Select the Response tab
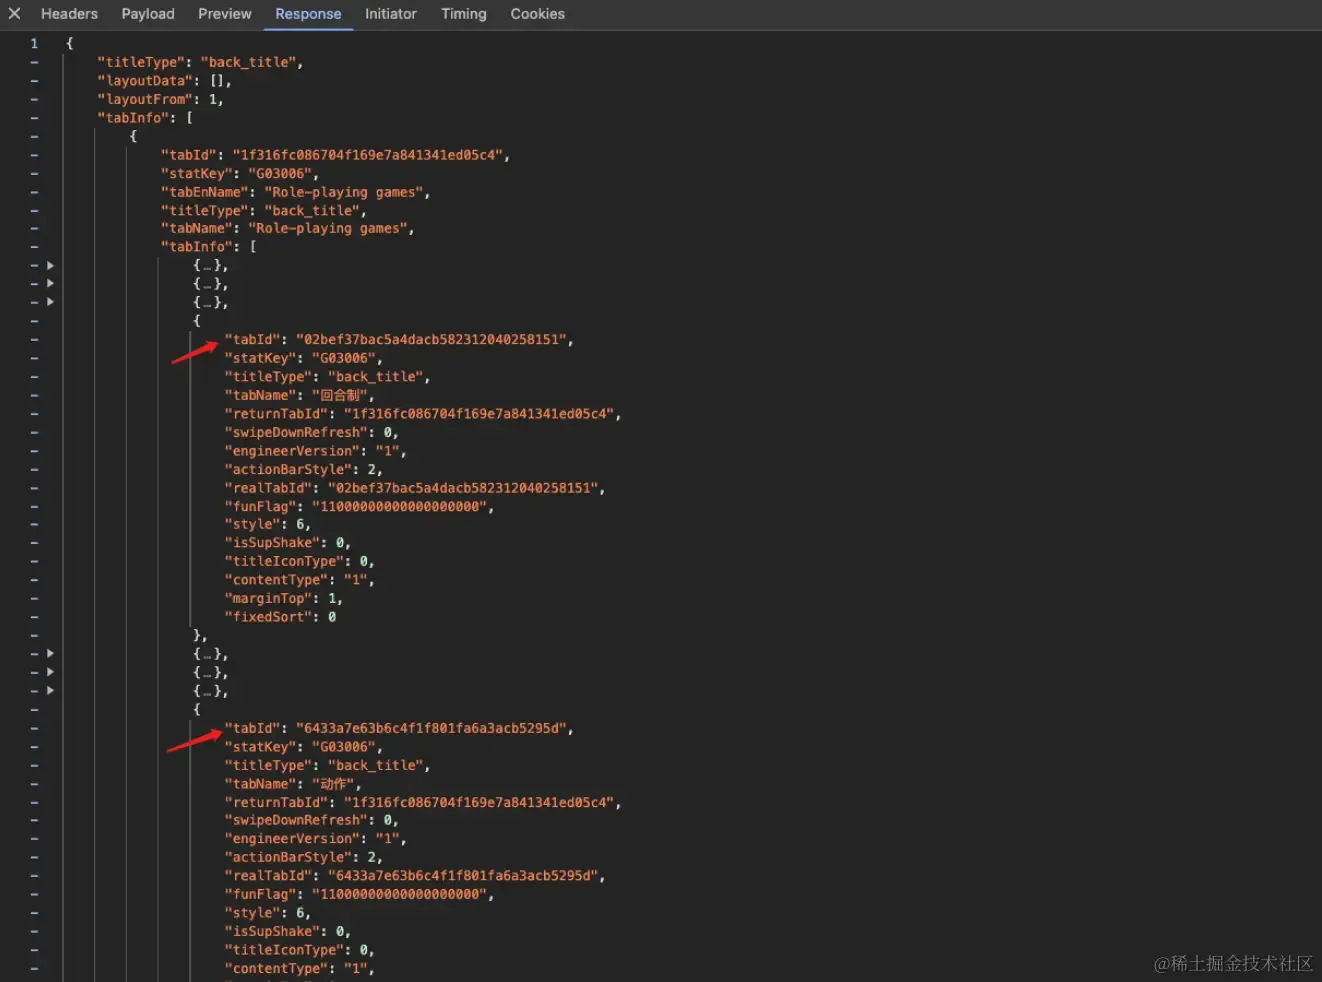This screenshot has width=1322, height=982. 308,14
